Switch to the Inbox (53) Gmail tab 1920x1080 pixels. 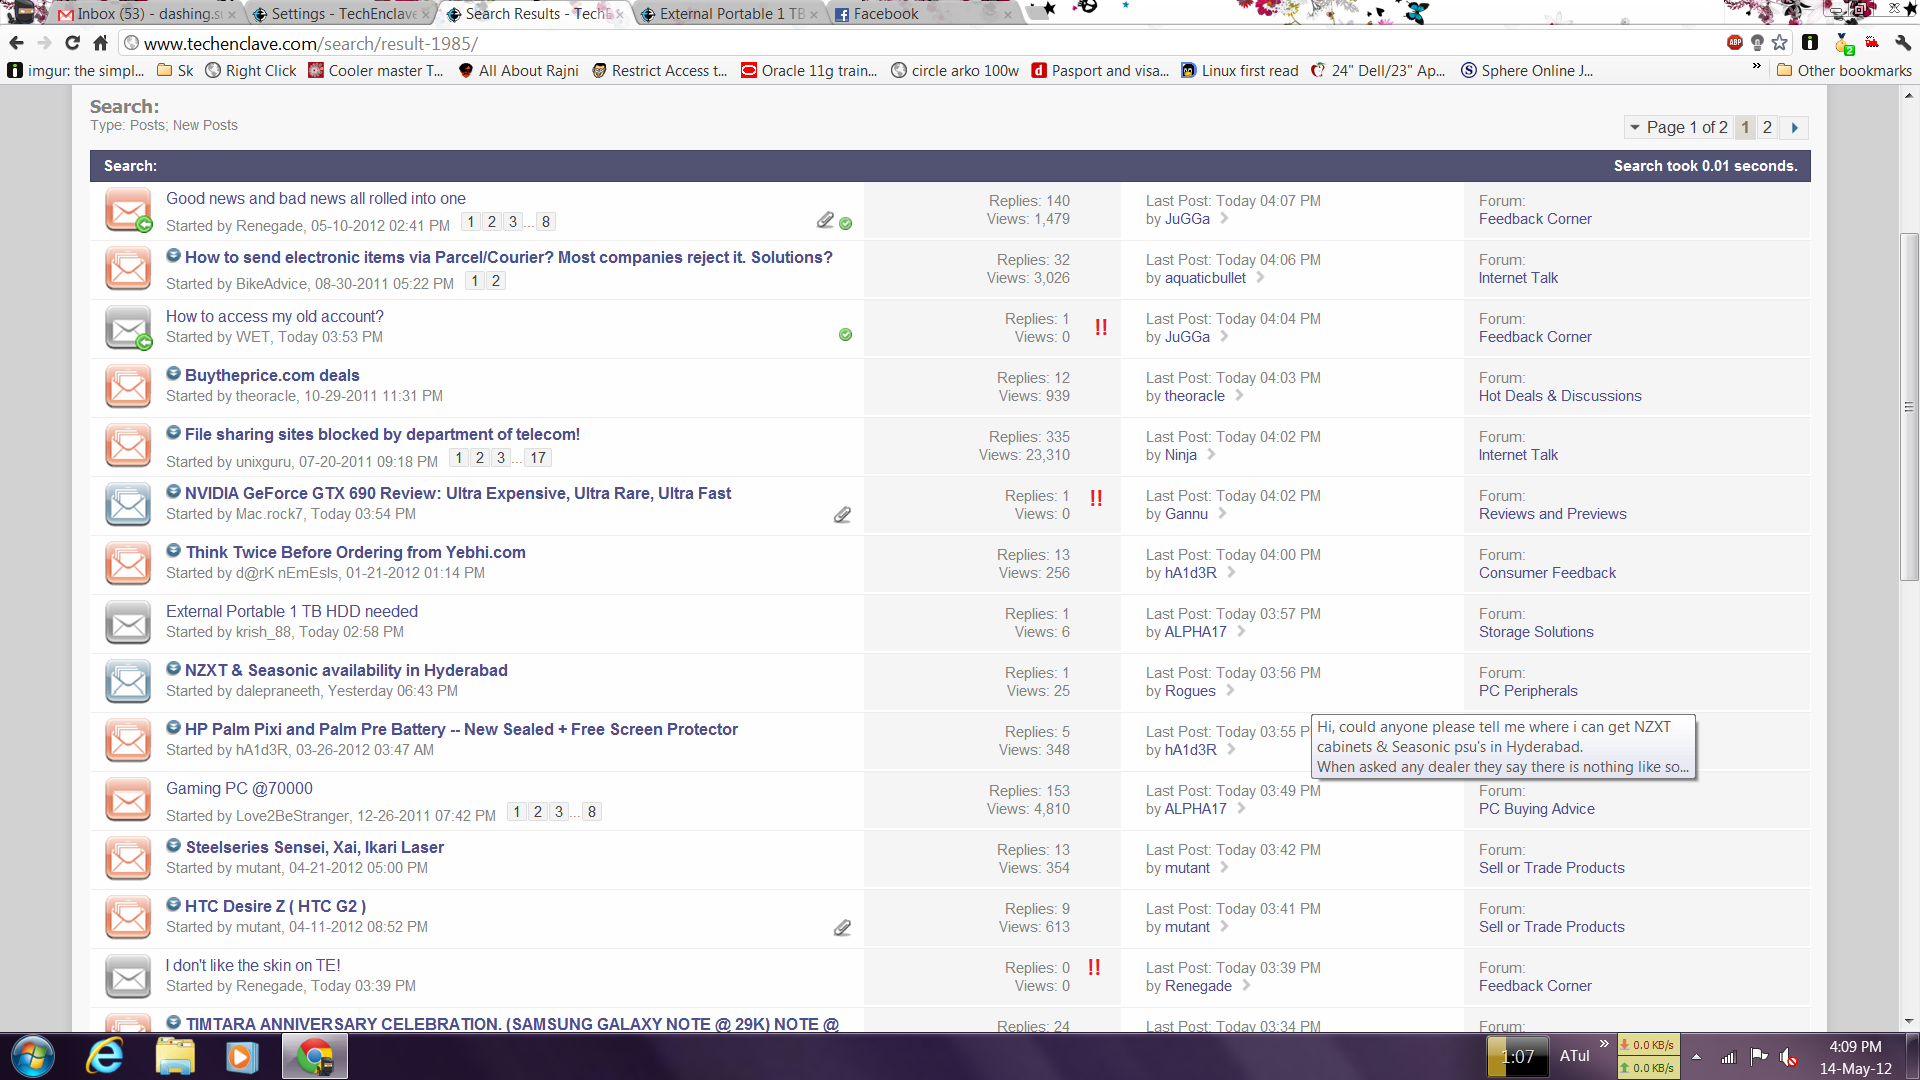click(x=147, y=14)
